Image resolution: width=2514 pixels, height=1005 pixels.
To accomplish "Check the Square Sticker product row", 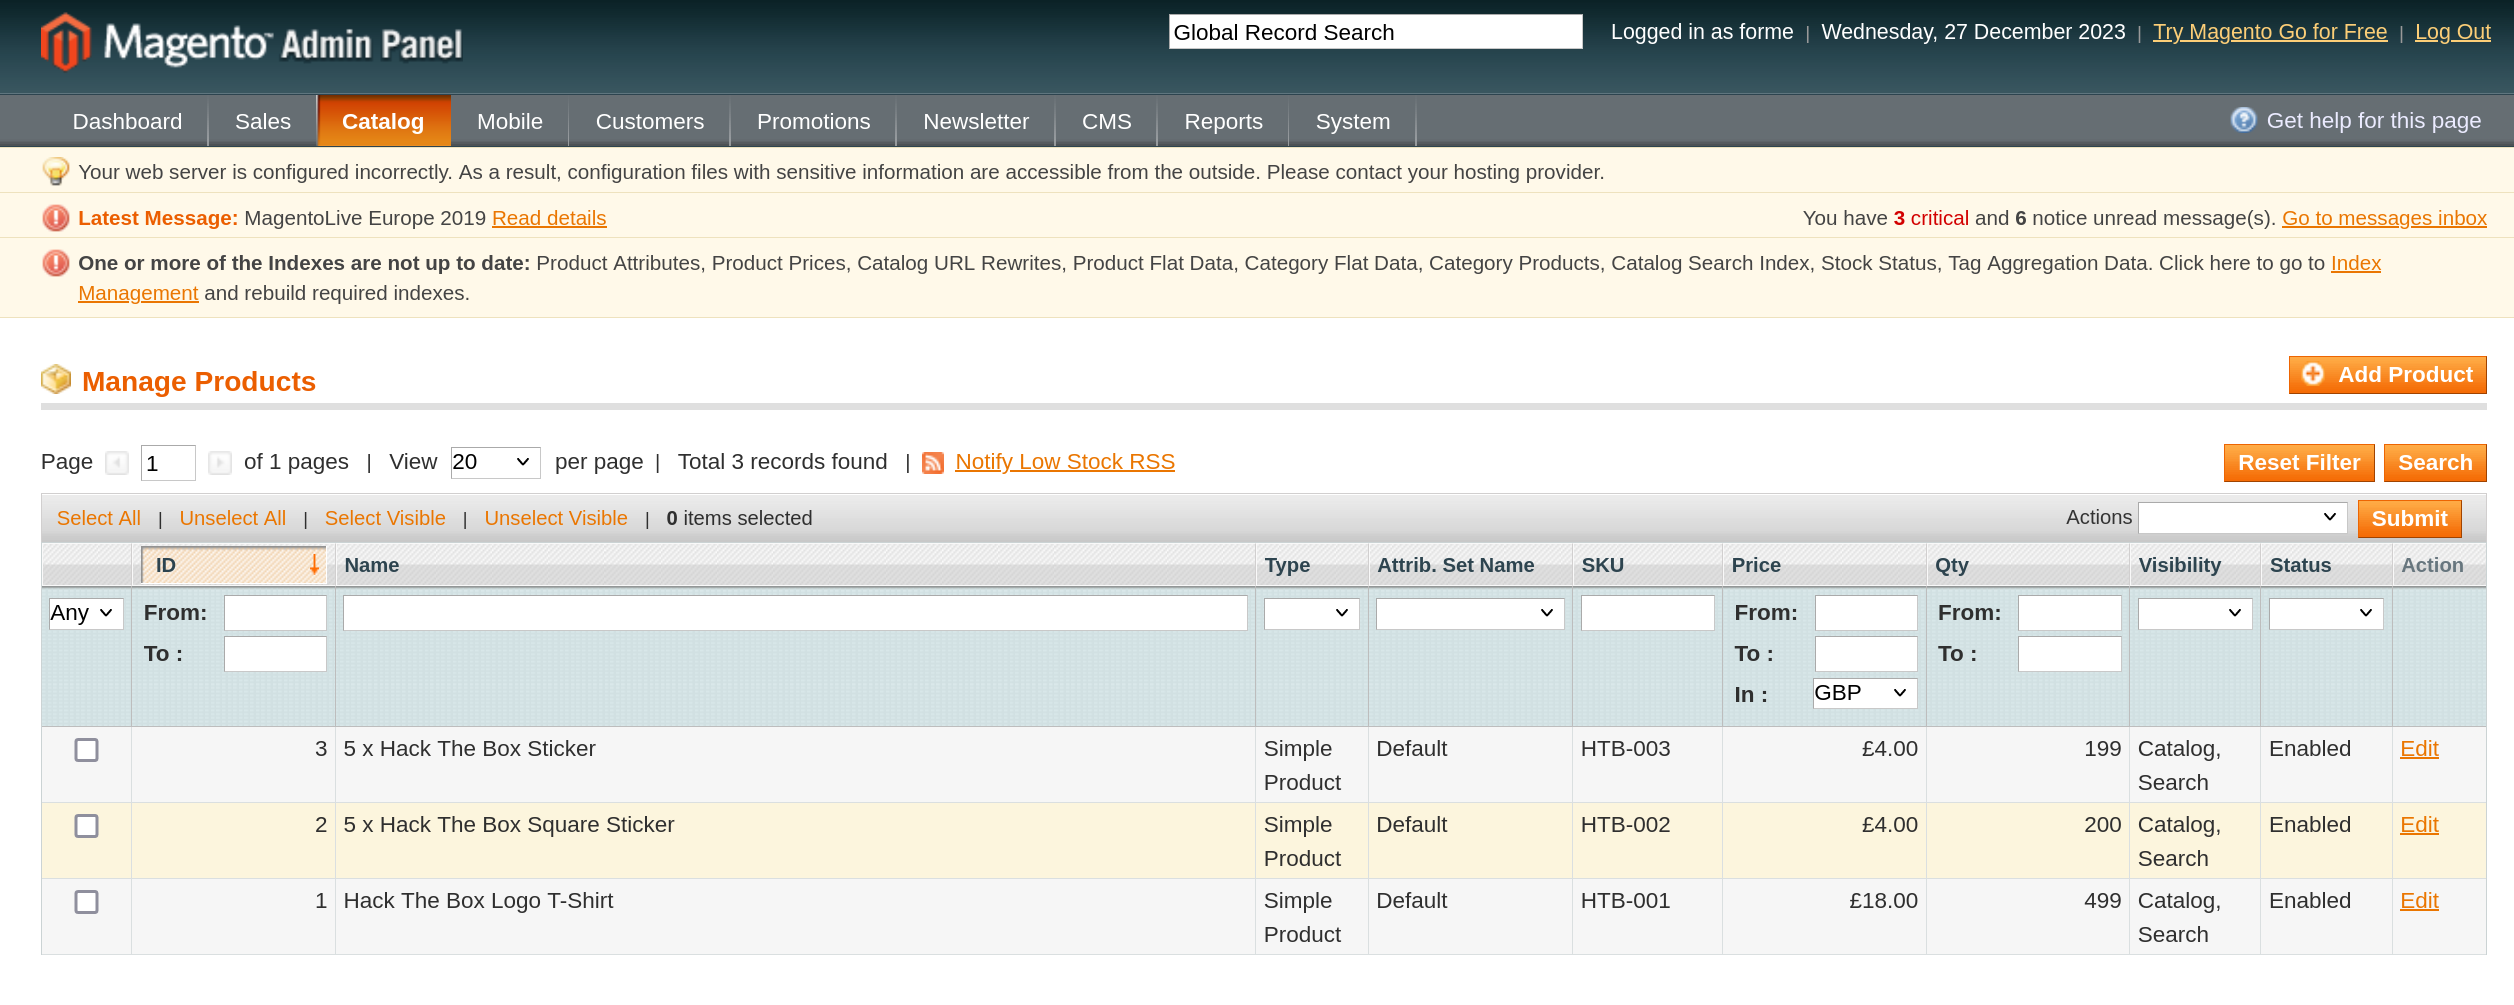I will (87, 826).
